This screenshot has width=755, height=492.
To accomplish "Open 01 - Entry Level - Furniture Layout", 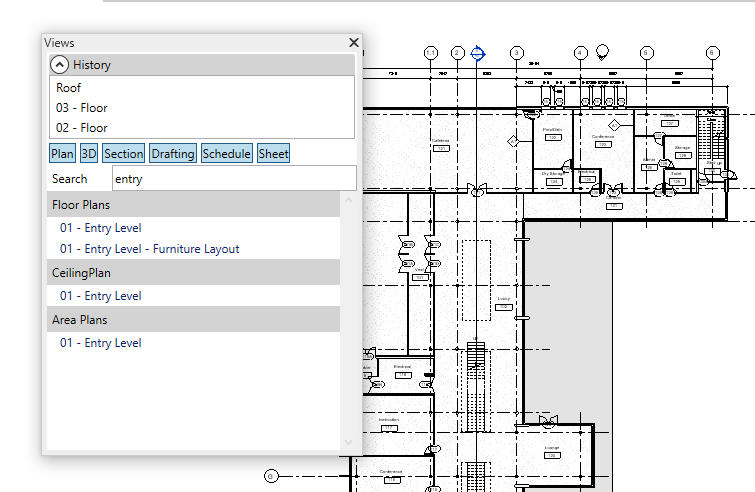I will [149, 249].
